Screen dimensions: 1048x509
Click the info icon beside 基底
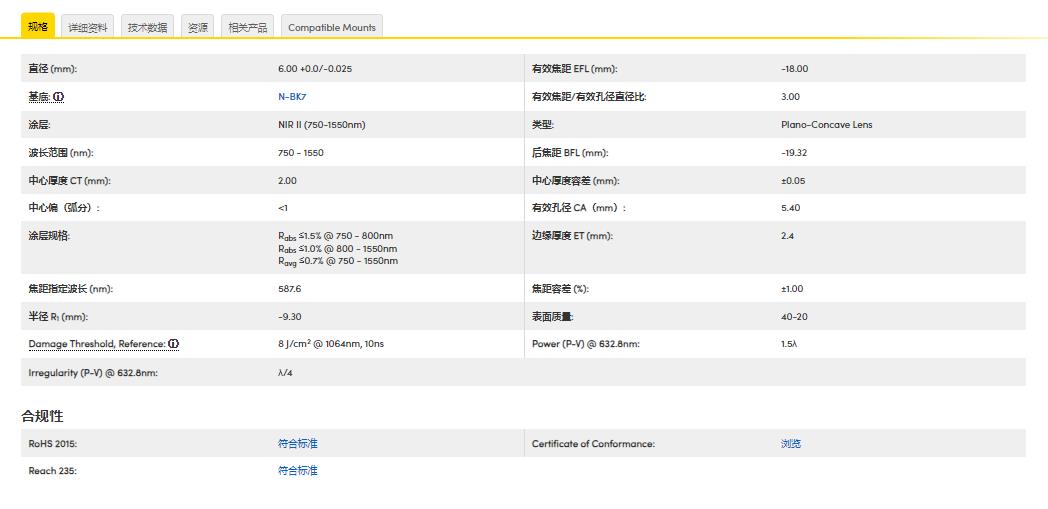pyautogui.click(x=59, y=97)
